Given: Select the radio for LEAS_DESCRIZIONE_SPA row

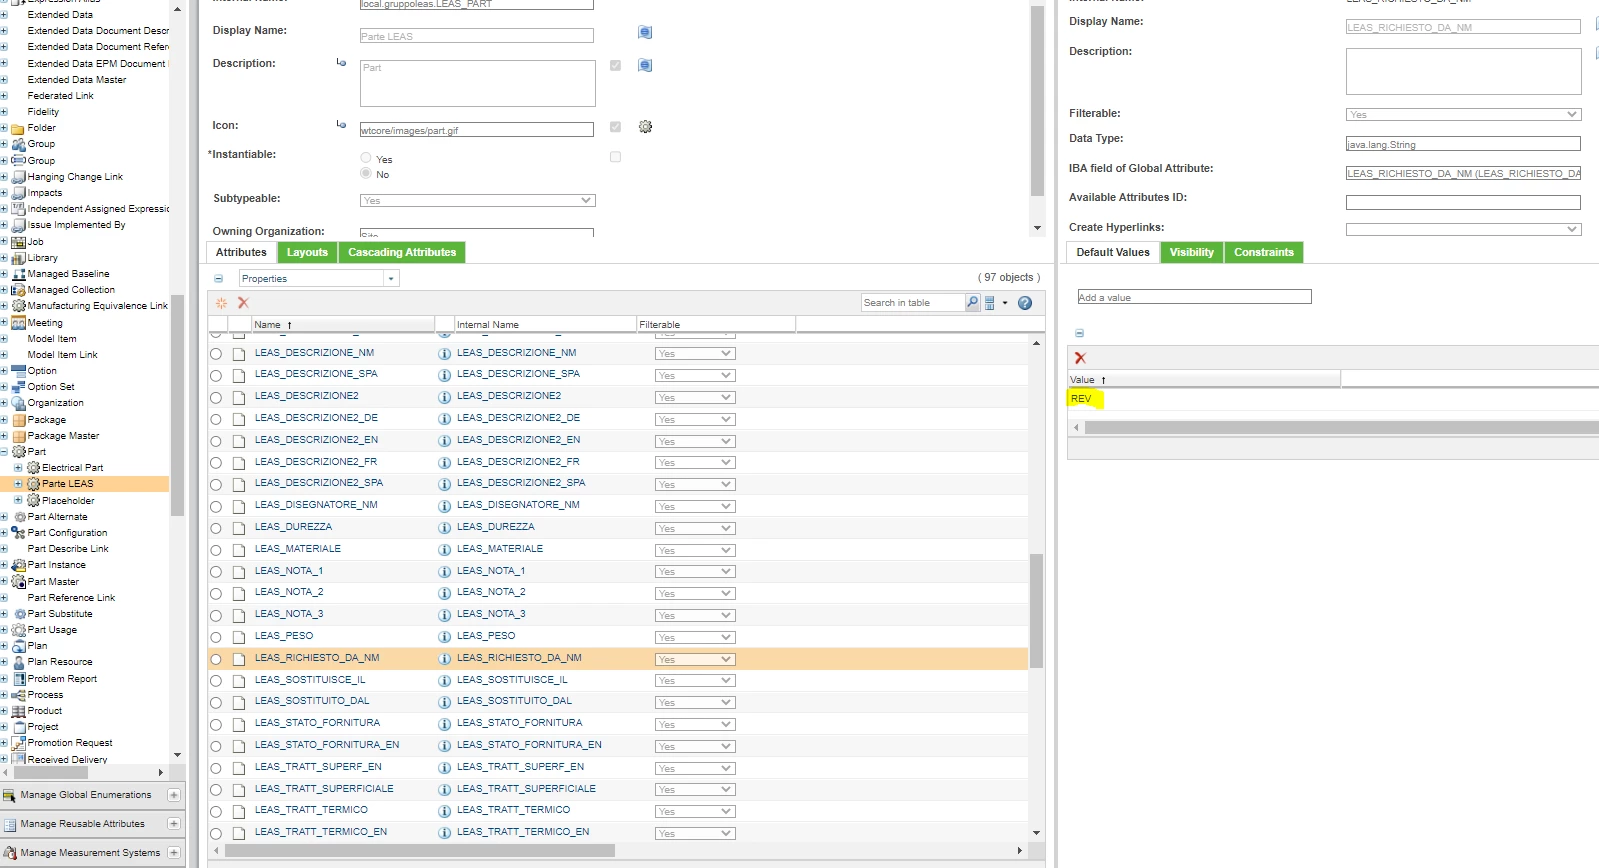Looking at the screenshot, I should pos(216,376).
